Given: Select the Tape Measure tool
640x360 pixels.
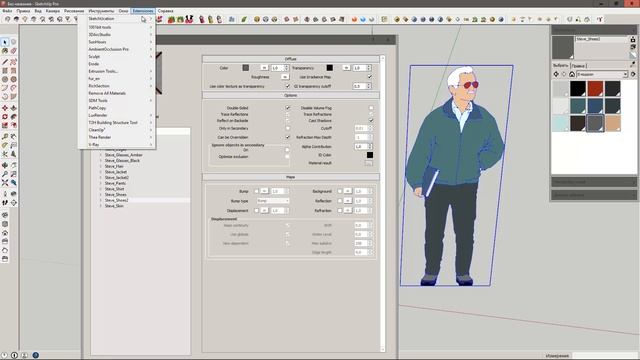Looking at the screenshot, I should 5,136.
